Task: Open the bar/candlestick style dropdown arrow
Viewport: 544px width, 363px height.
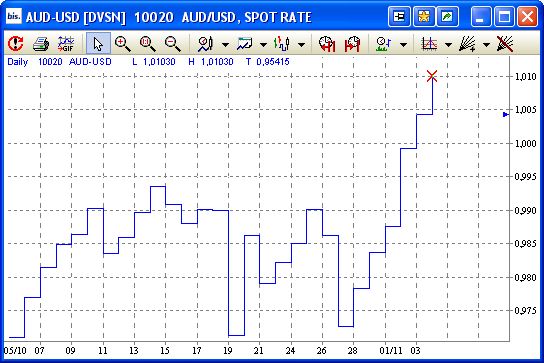Action: (301, 44)
